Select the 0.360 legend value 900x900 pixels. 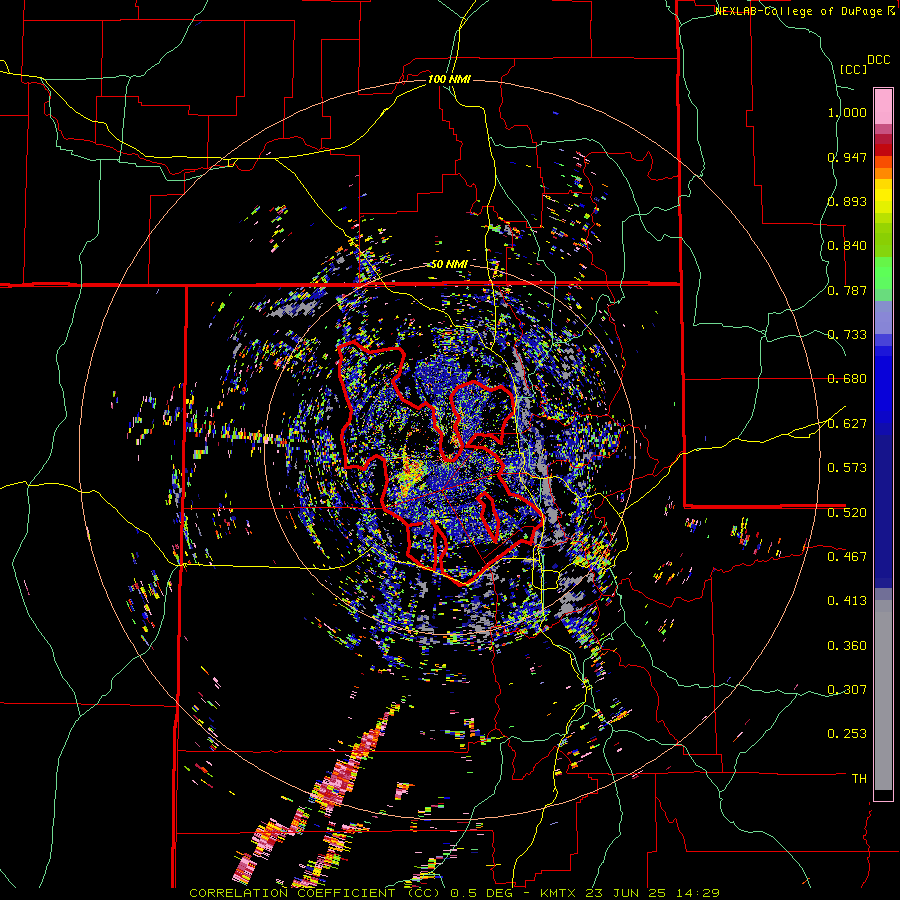(x=847, y=645)
